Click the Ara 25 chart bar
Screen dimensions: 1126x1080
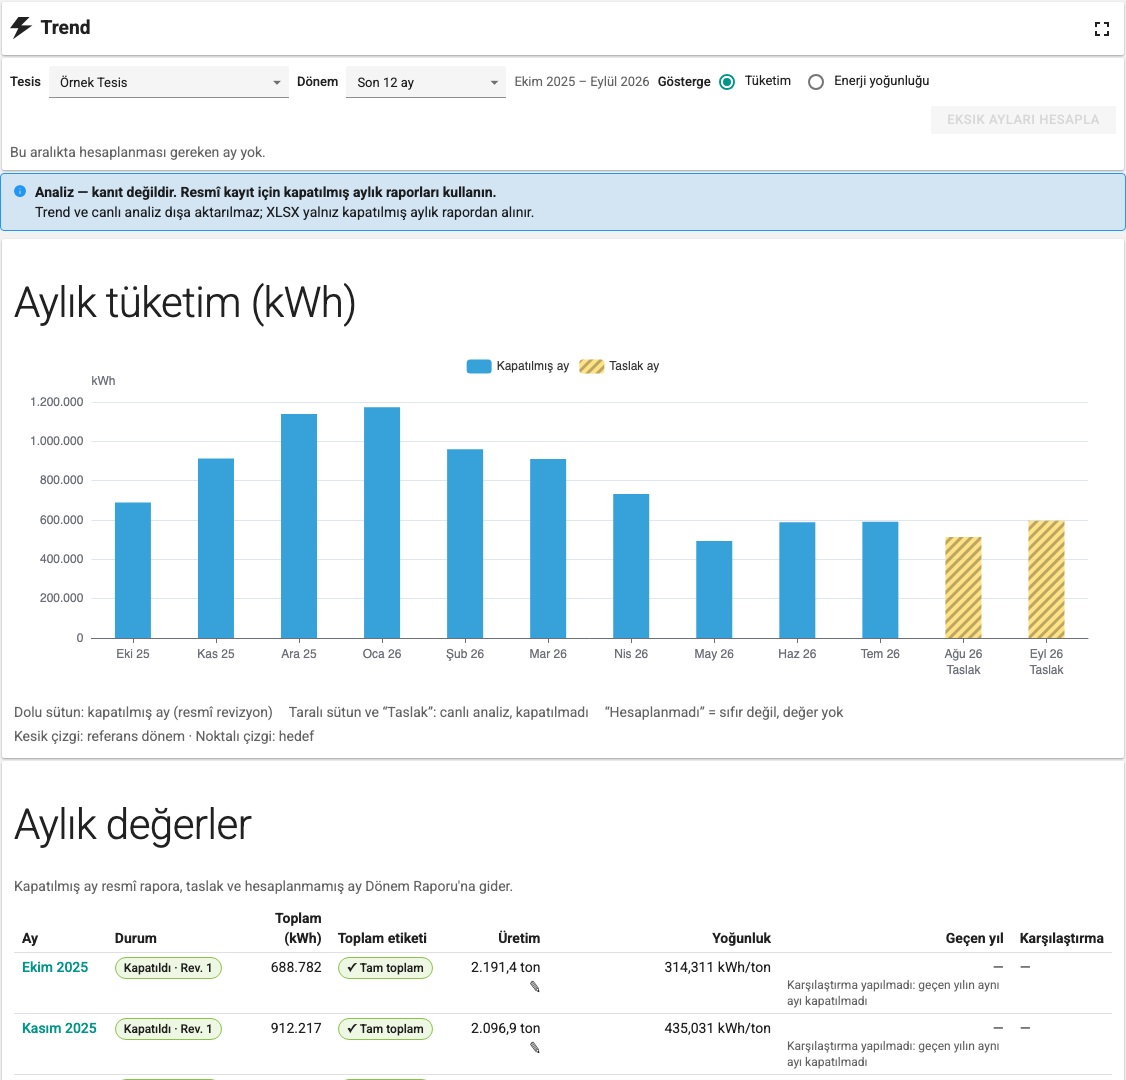(299, 526)
